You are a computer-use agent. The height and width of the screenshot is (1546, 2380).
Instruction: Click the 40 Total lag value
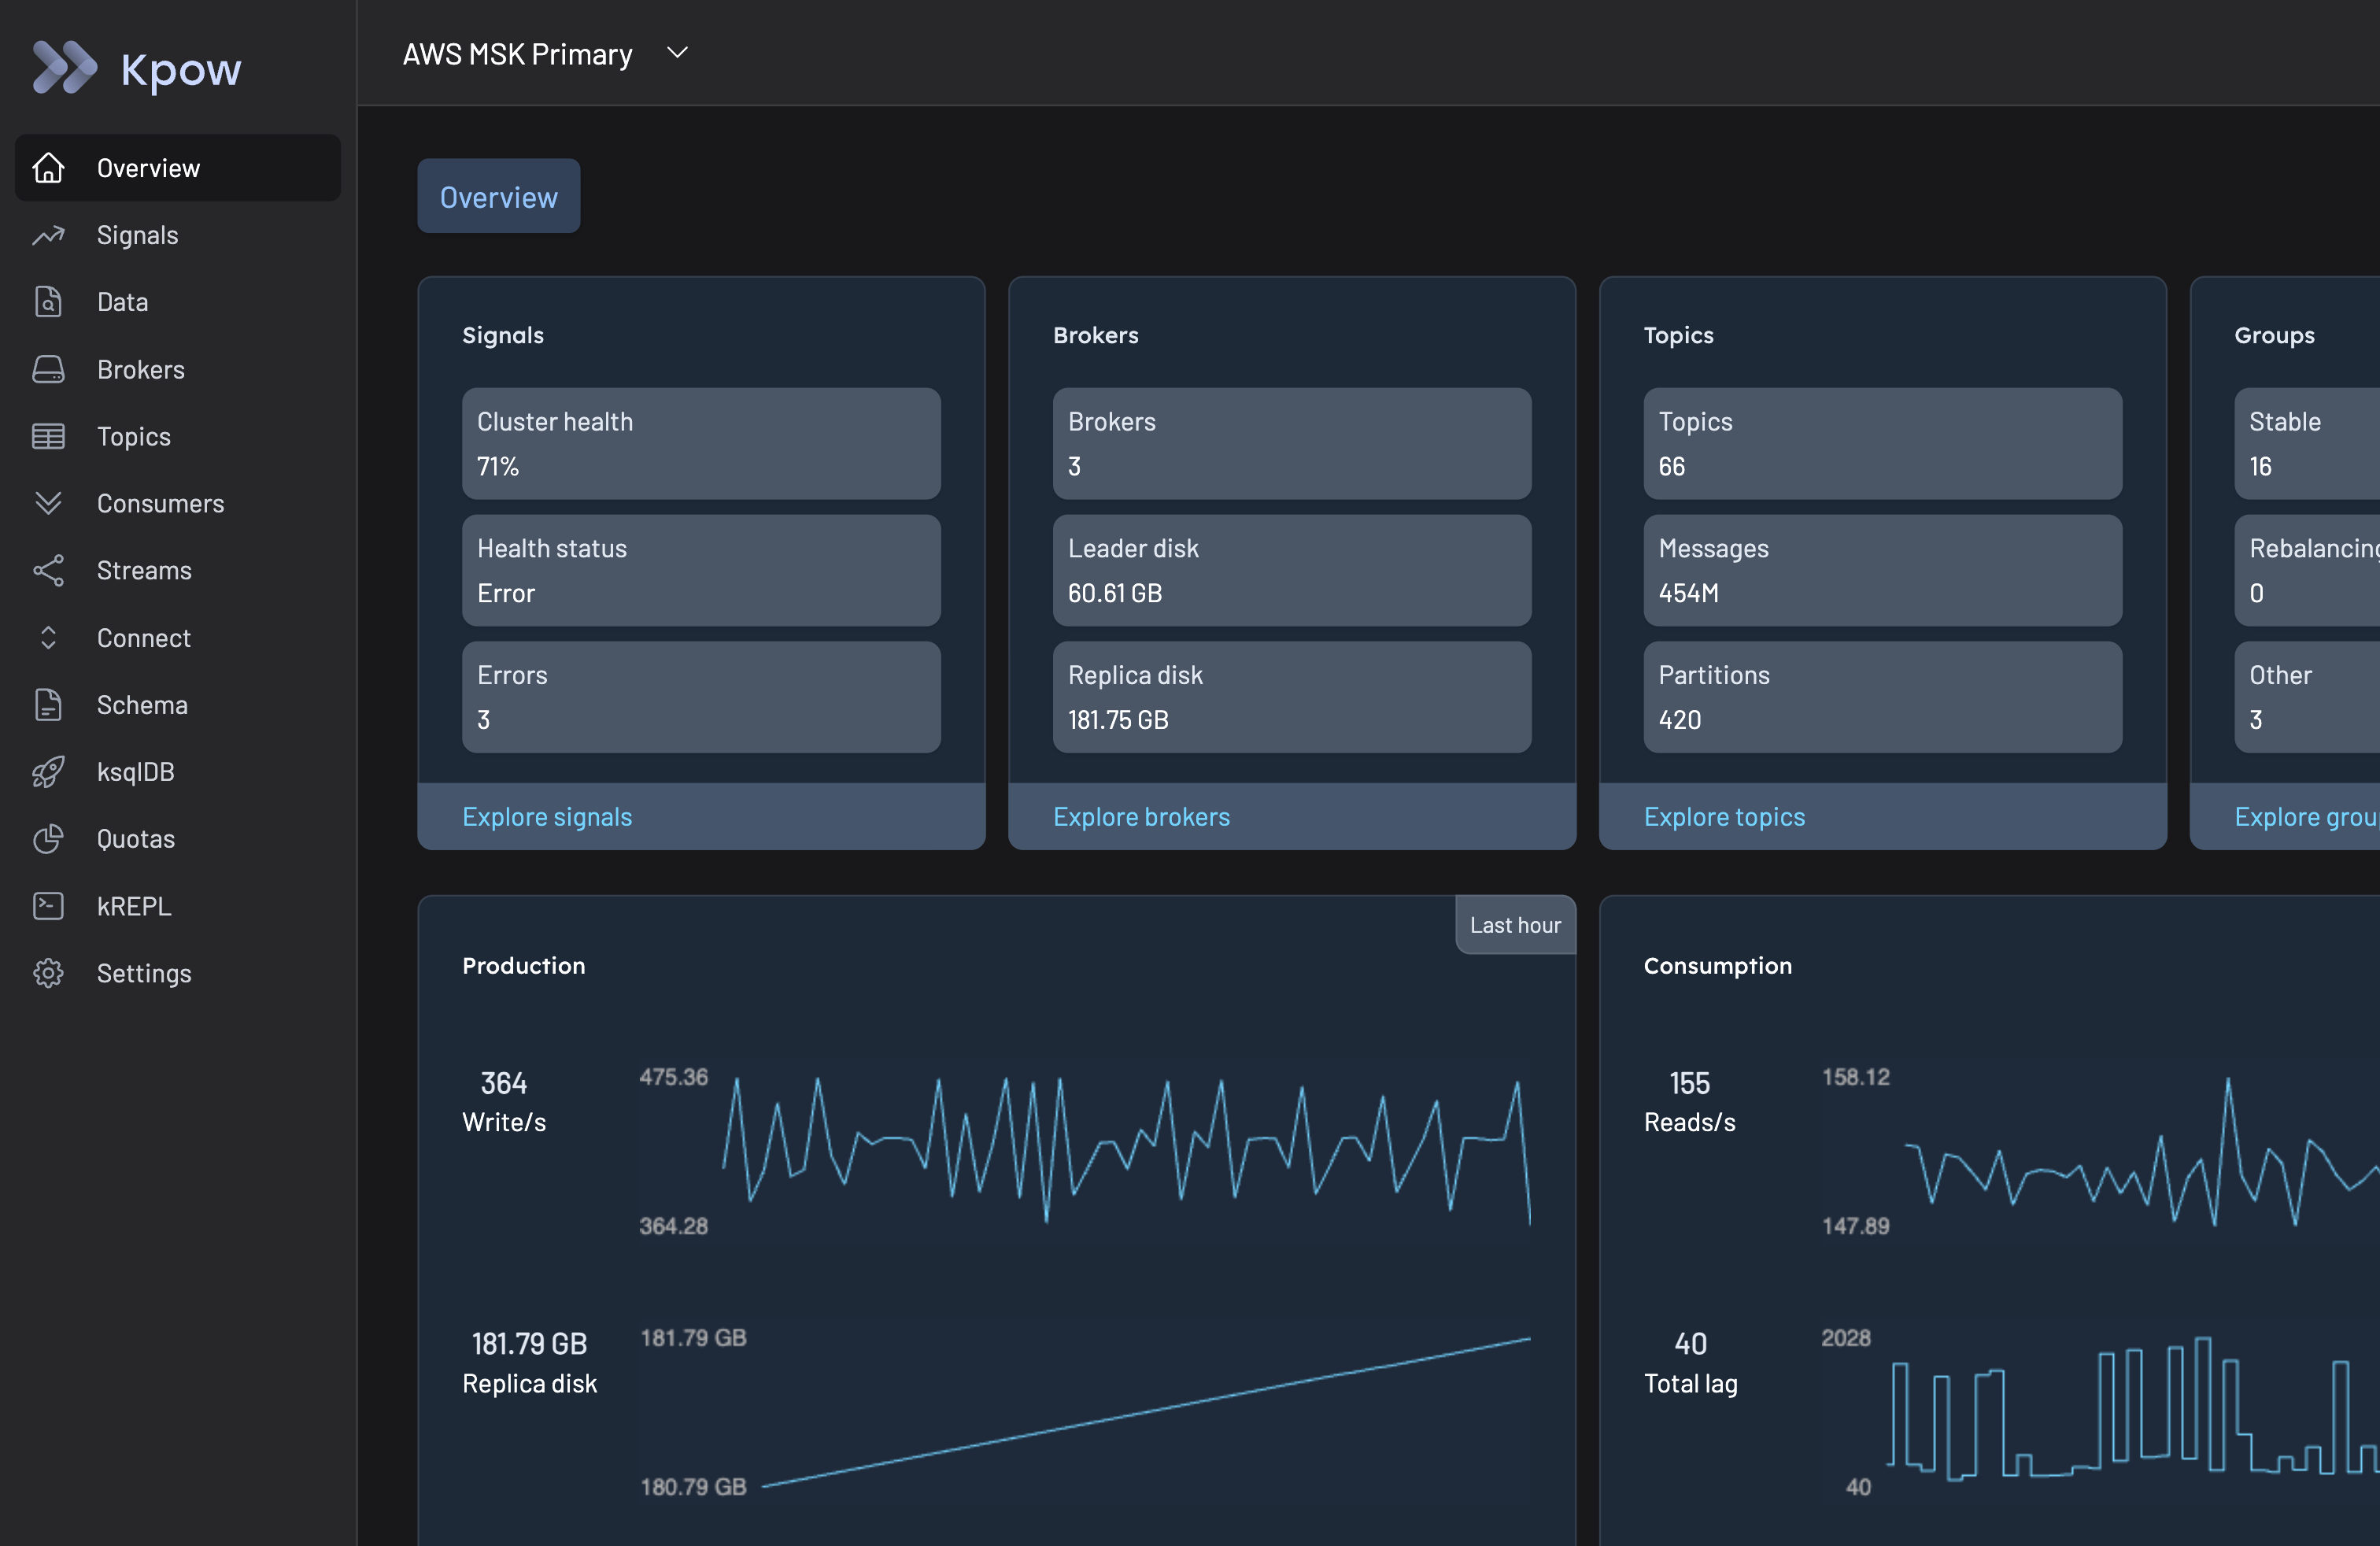pos(1690,1344)
